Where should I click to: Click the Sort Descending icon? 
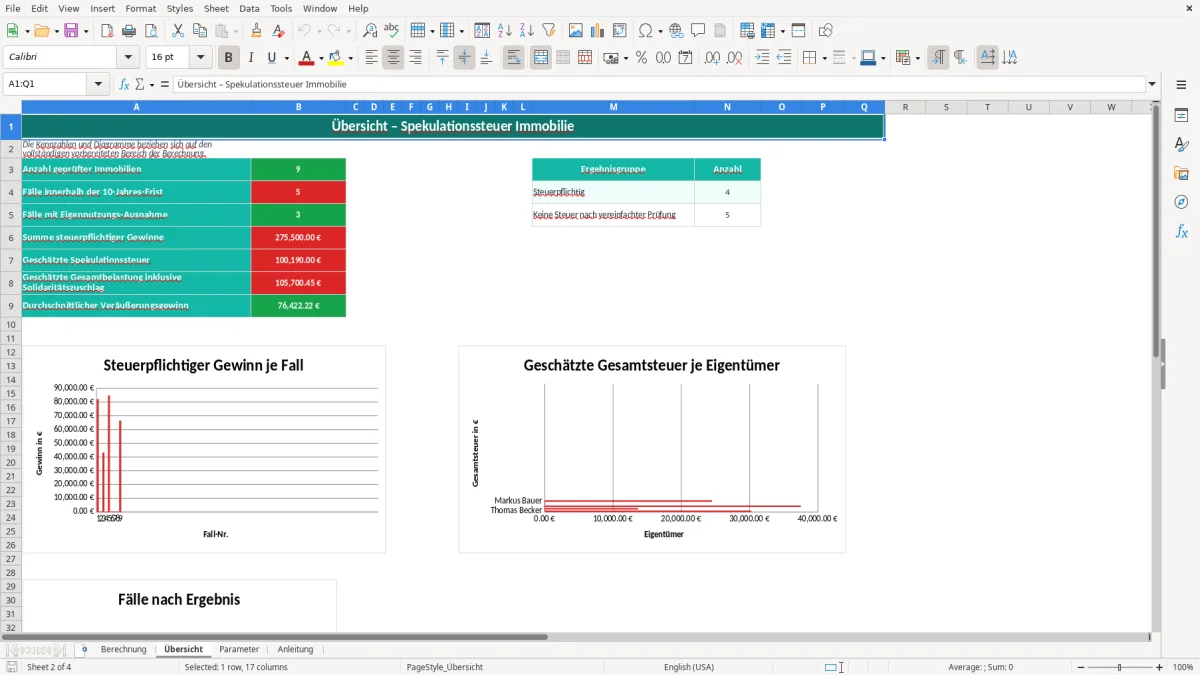pos(527,31)
